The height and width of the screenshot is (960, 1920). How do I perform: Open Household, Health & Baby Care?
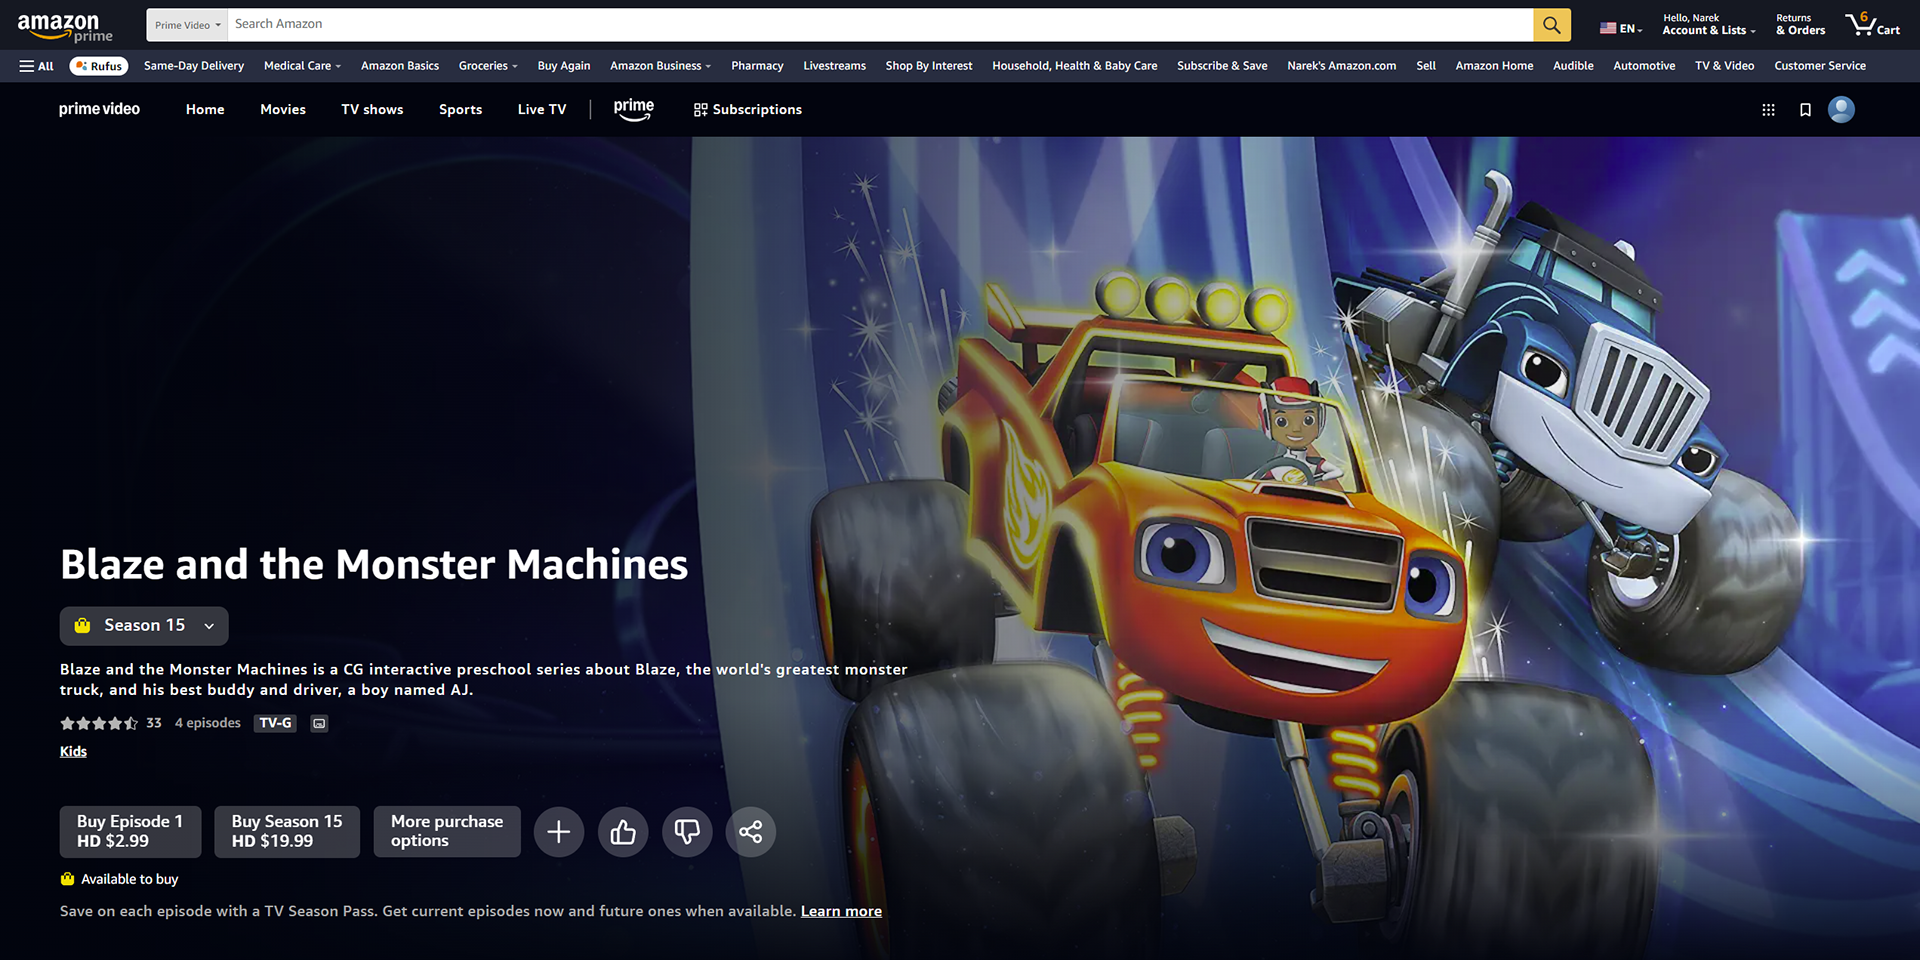[1075, 66]
